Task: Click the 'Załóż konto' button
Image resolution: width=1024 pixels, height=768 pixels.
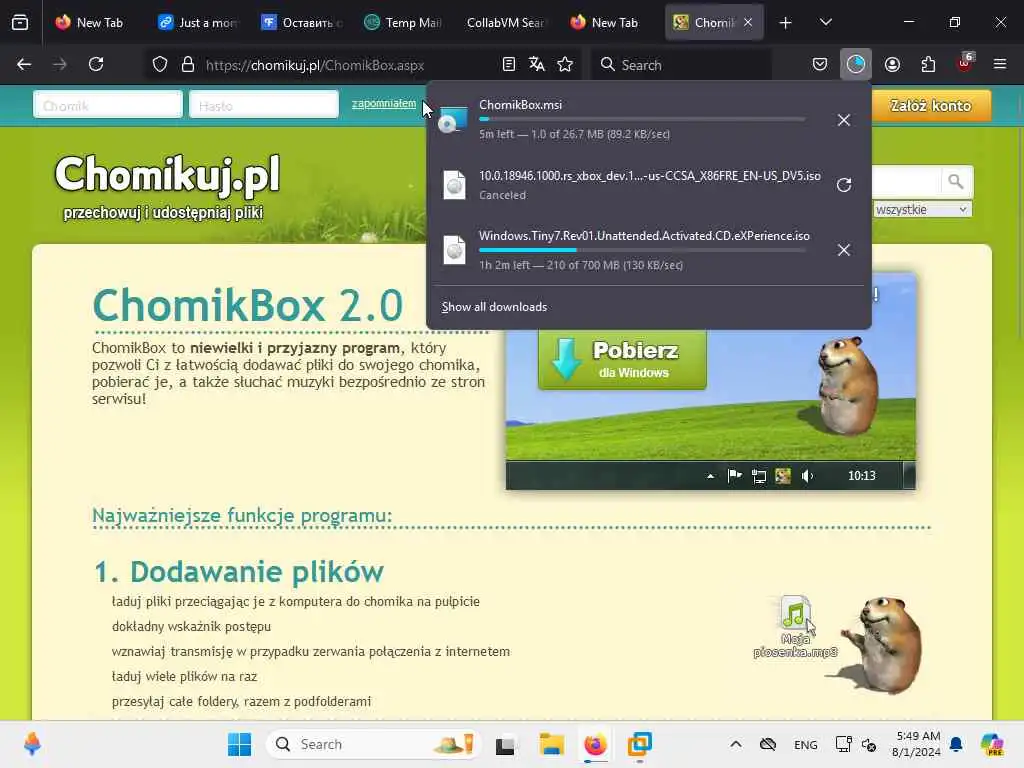Action: [x=931, y=106]
